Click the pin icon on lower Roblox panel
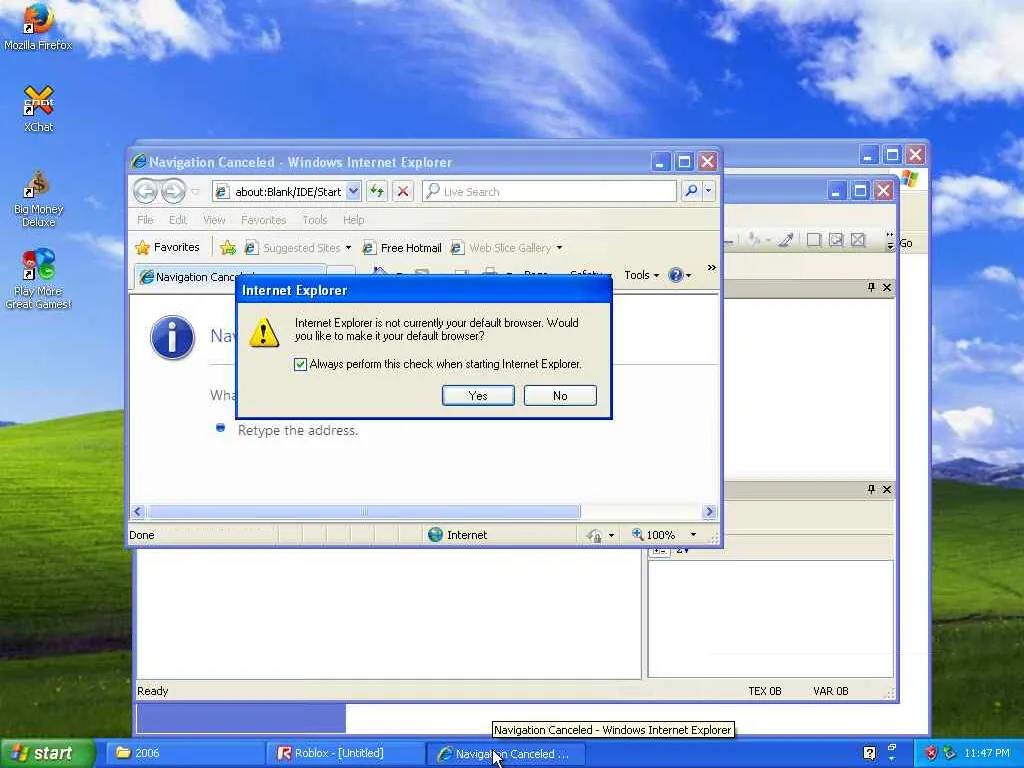1024x768 pixels. [871, 489]
